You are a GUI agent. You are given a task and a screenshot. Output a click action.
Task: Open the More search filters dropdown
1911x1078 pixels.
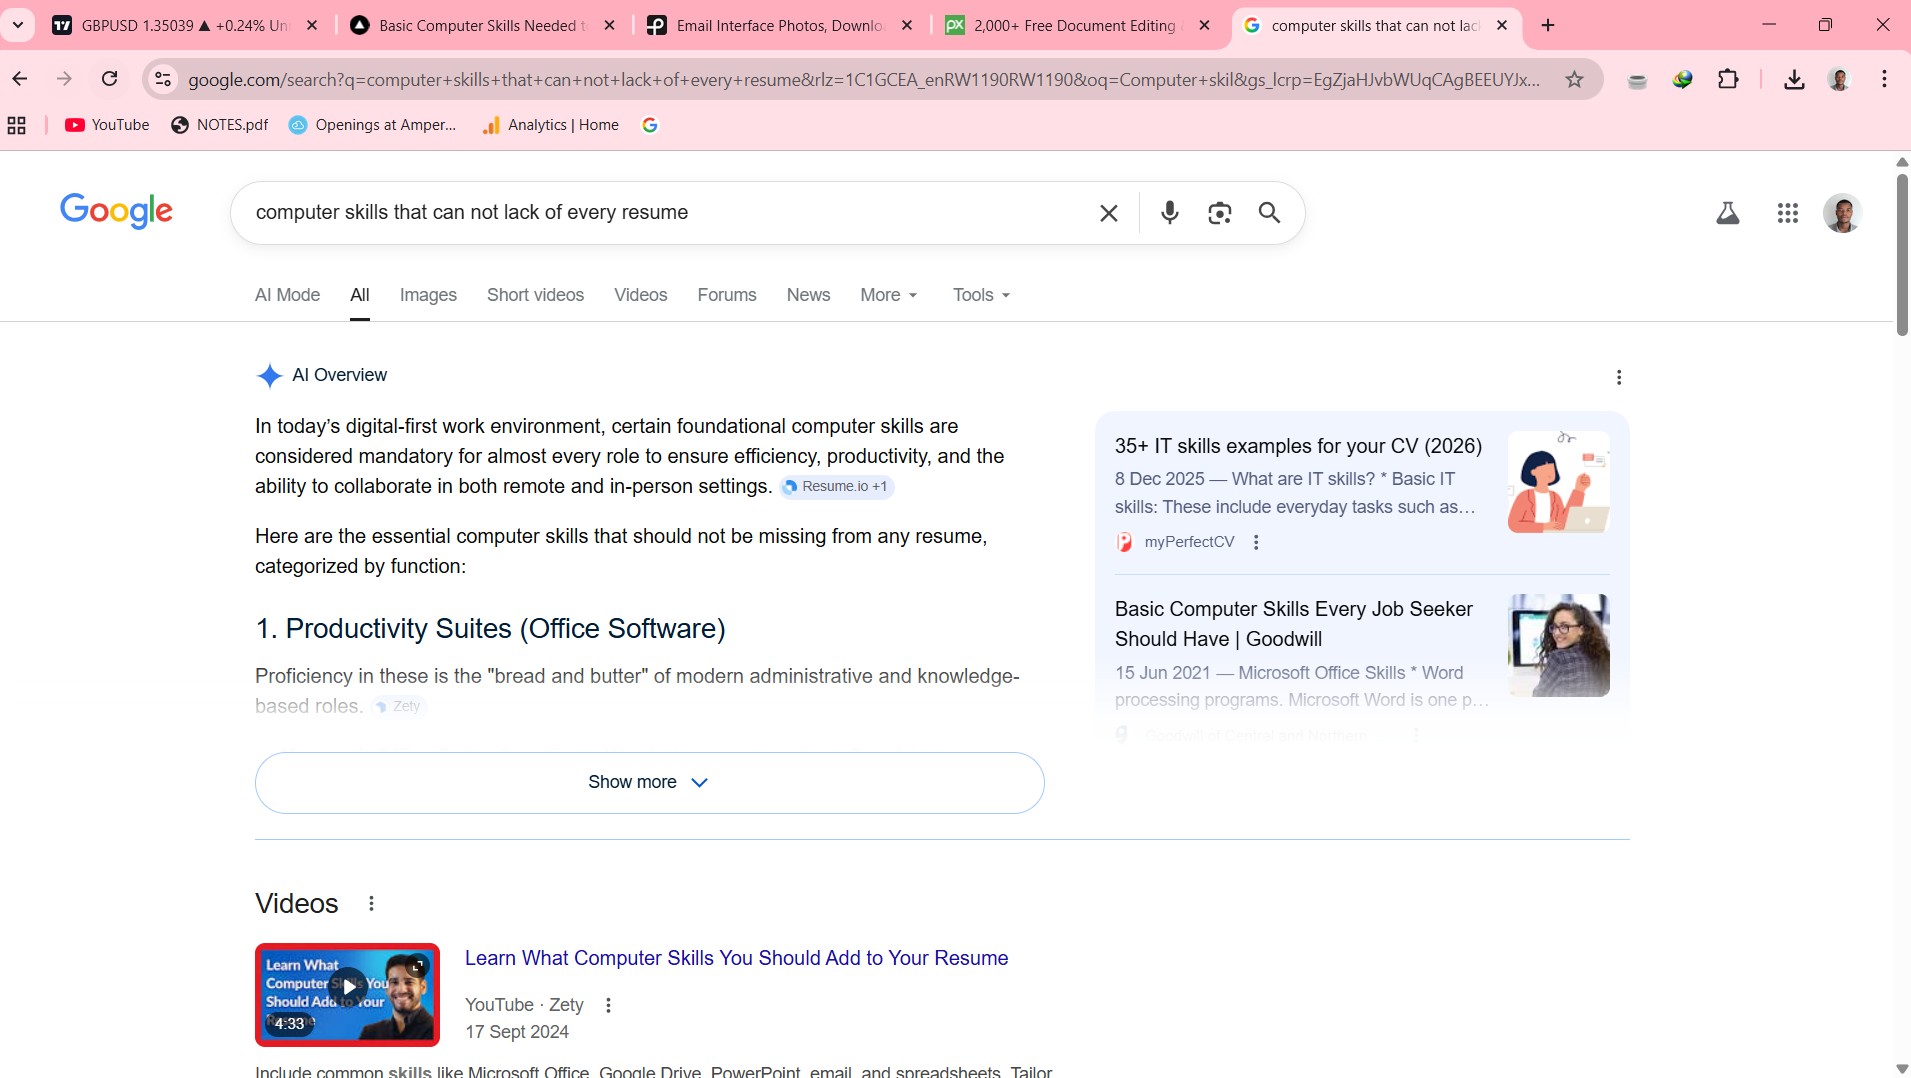click(x=888, y=295)
